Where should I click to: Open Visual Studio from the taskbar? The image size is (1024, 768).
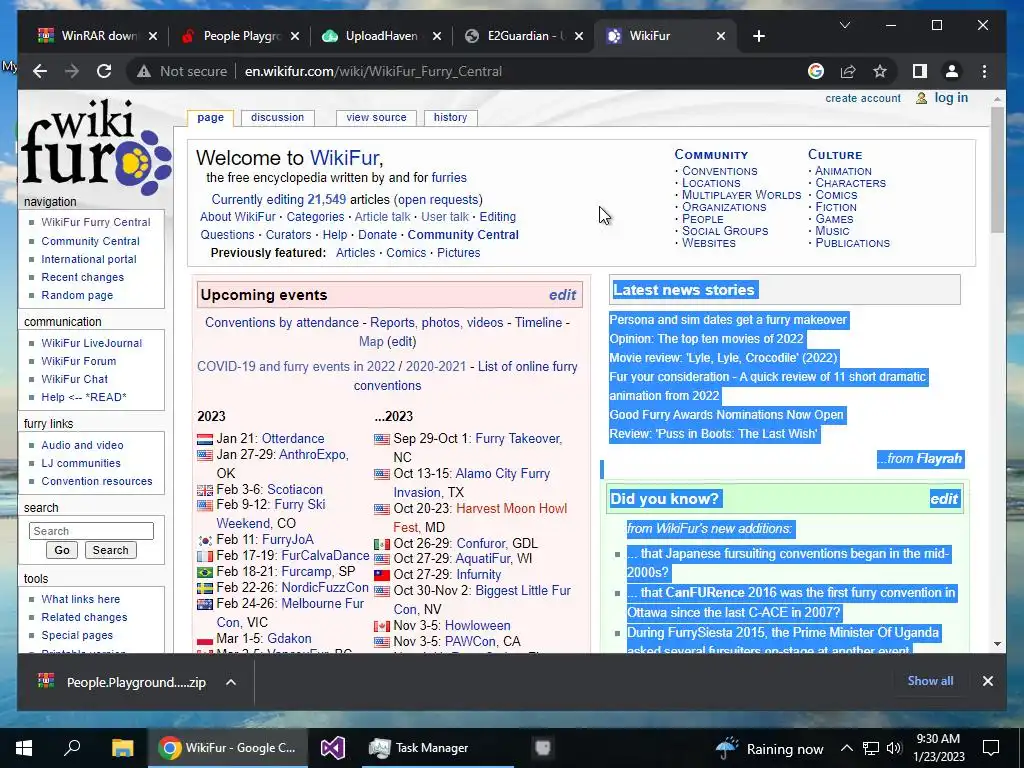click(x=332, y=748)
